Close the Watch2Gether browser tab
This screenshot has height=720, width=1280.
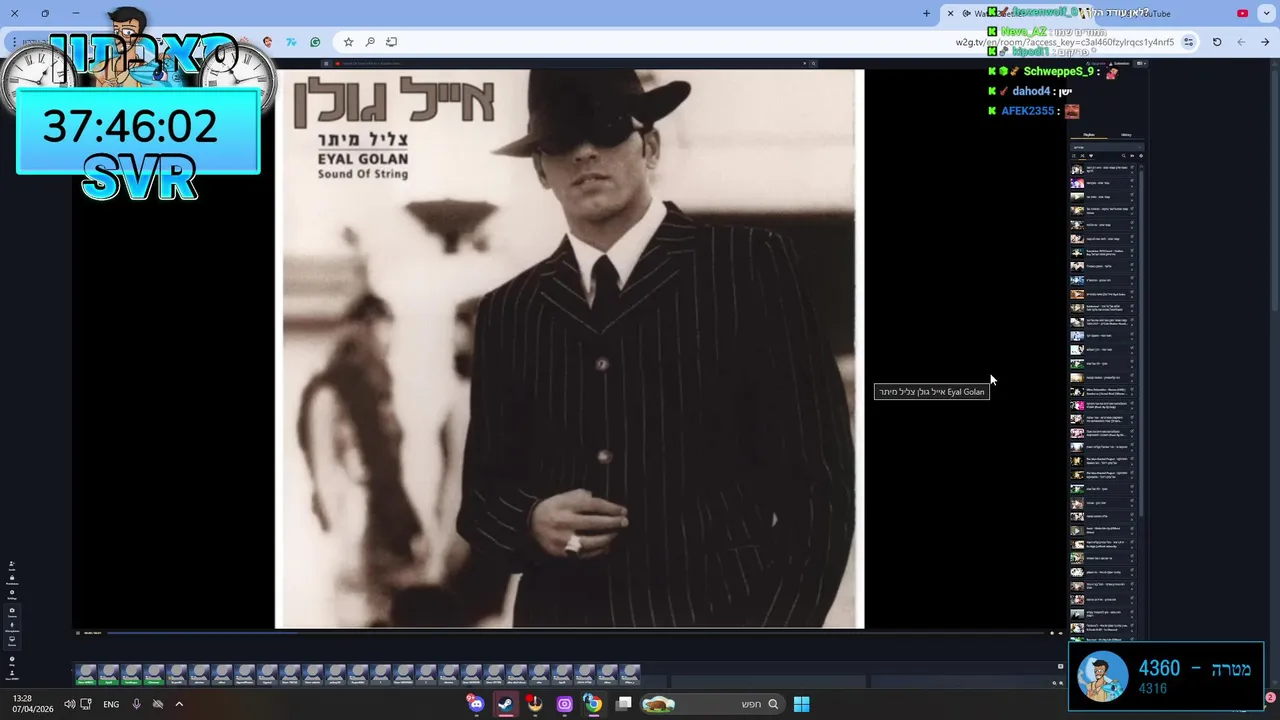(x=950, y=13)
